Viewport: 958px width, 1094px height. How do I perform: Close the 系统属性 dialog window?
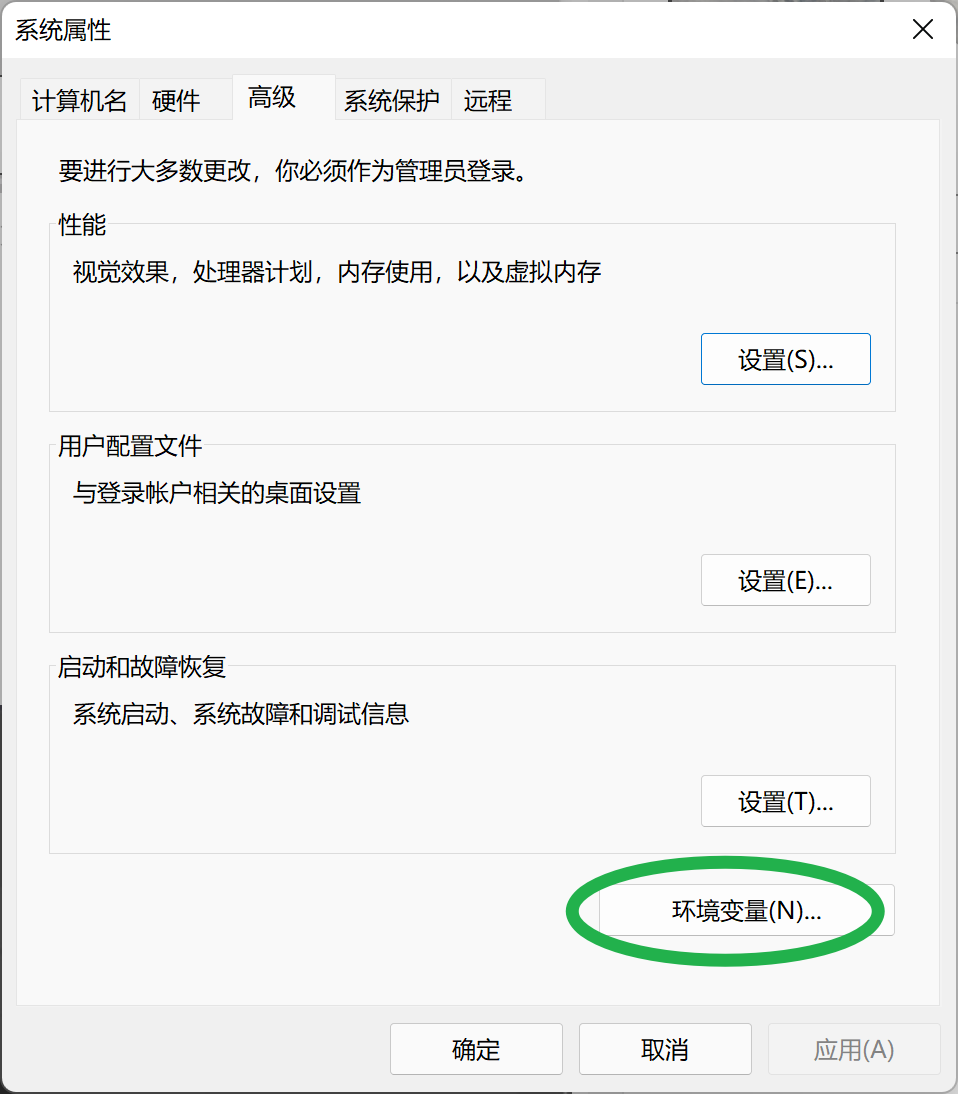[923, 30]
